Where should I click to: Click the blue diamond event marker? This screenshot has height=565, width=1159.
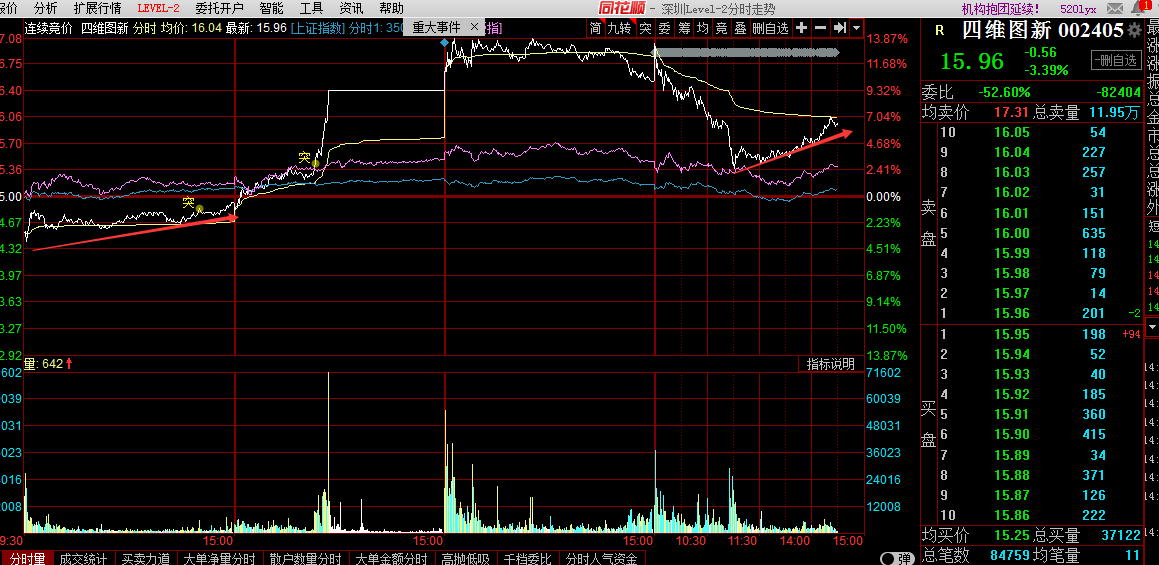click(444, 43)
